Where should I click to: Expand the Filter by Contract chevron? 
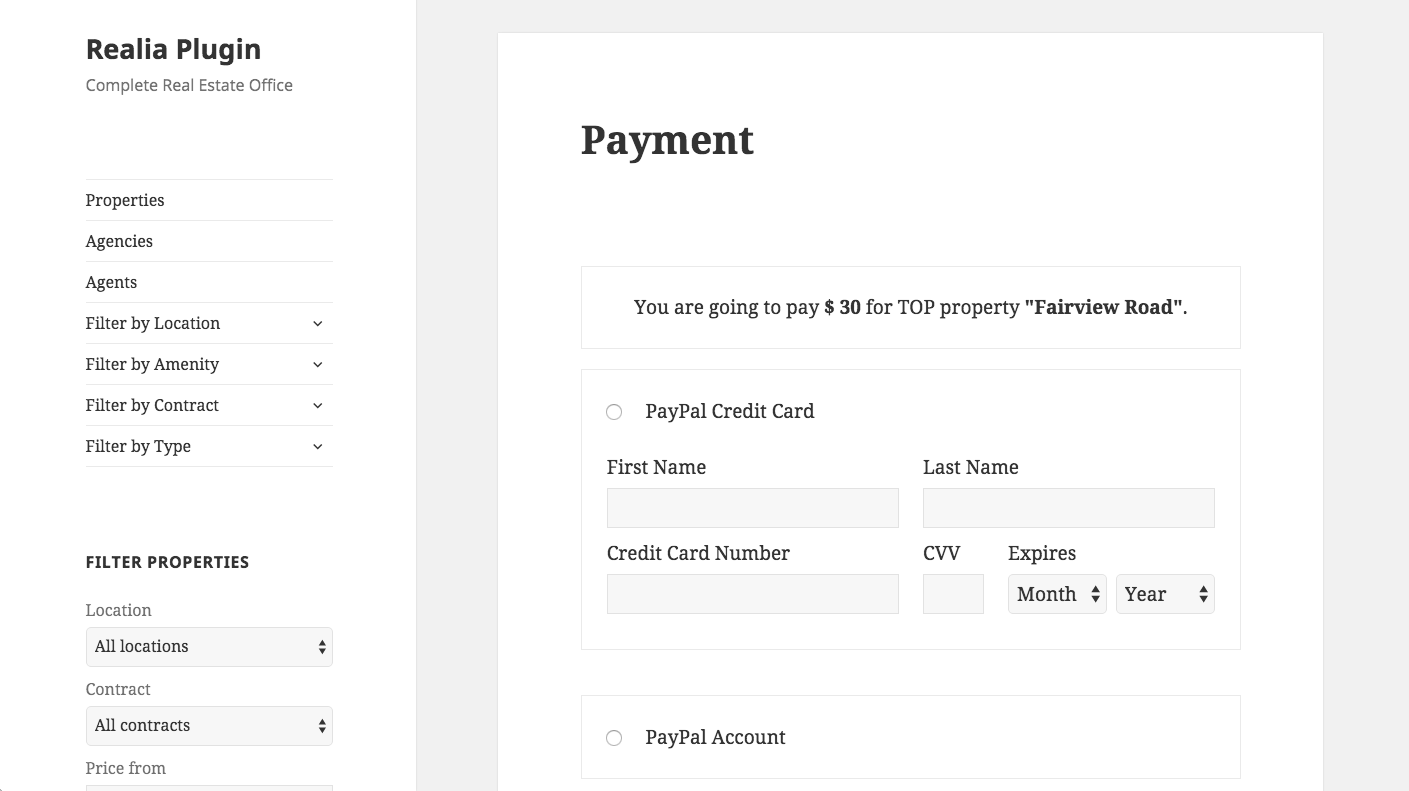click(x=317, y=405)
